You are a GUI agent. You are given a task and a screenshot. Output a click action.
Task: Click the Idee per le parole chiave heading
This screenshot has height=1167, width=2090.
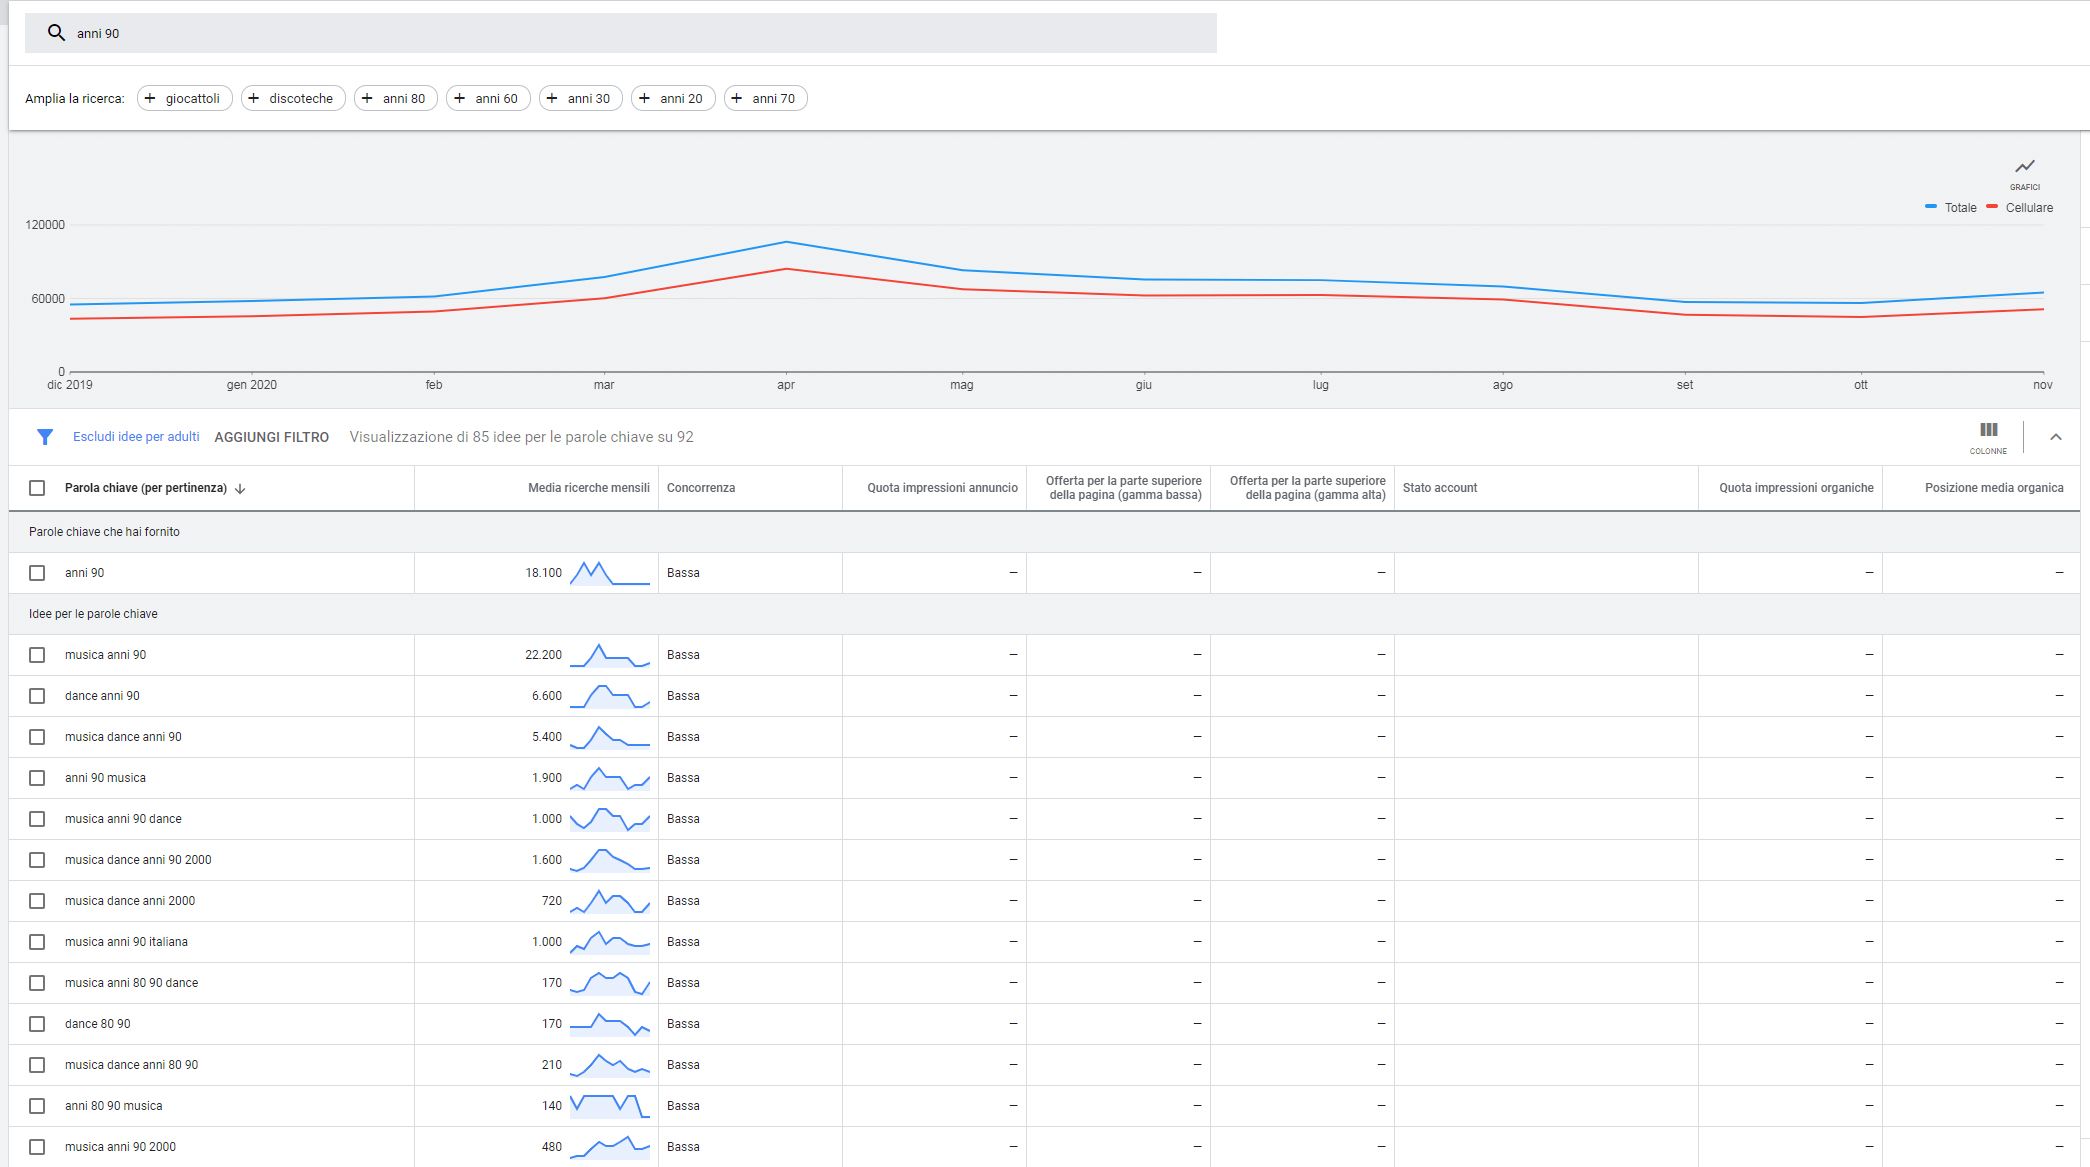[x=93, y=614]
